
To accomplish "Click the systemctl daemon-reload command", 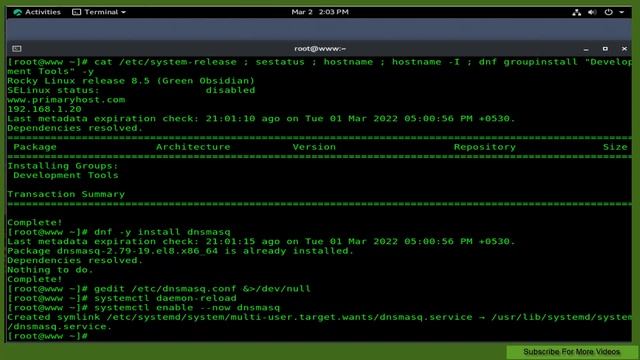I will [x=165, y=298].
